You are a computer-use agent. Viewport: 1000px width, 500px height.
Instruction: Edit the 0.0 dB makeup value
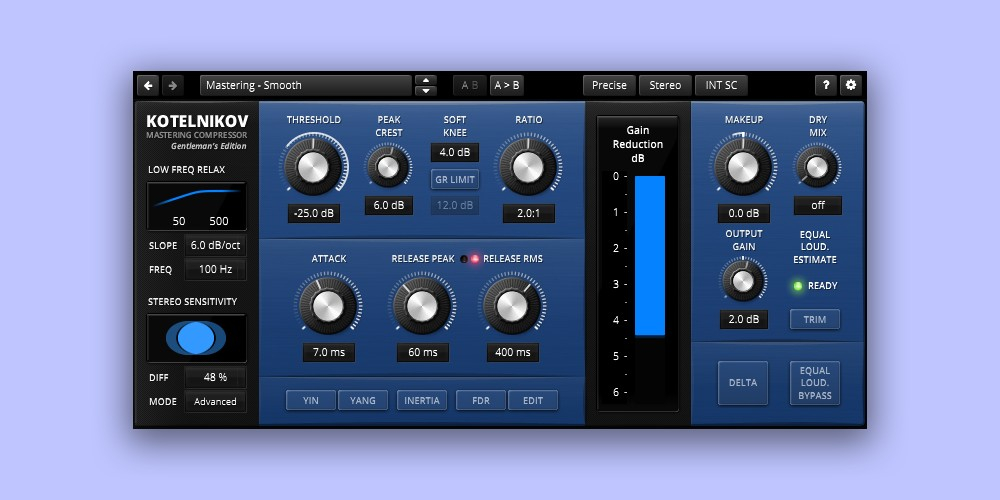[744, 213]
